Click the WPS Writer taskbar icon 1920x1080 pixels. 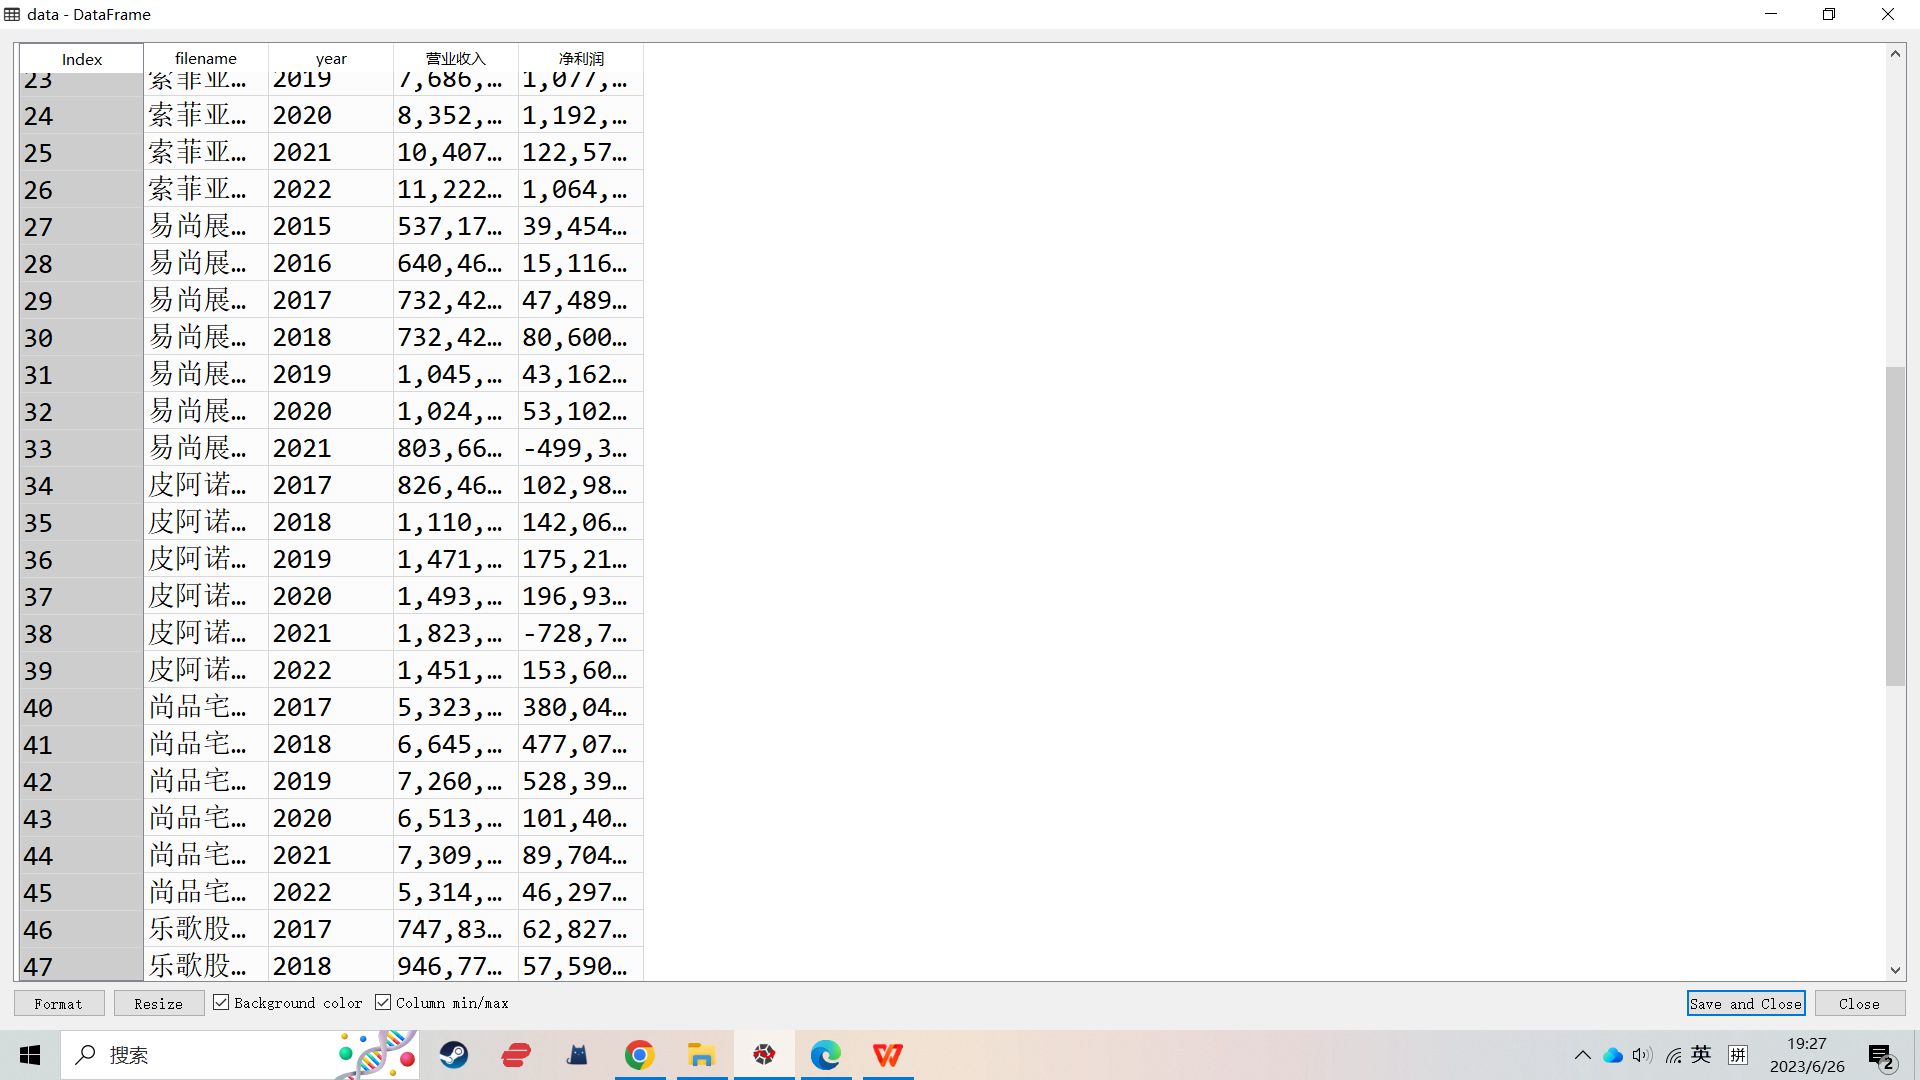click(x=890, y=1054)
